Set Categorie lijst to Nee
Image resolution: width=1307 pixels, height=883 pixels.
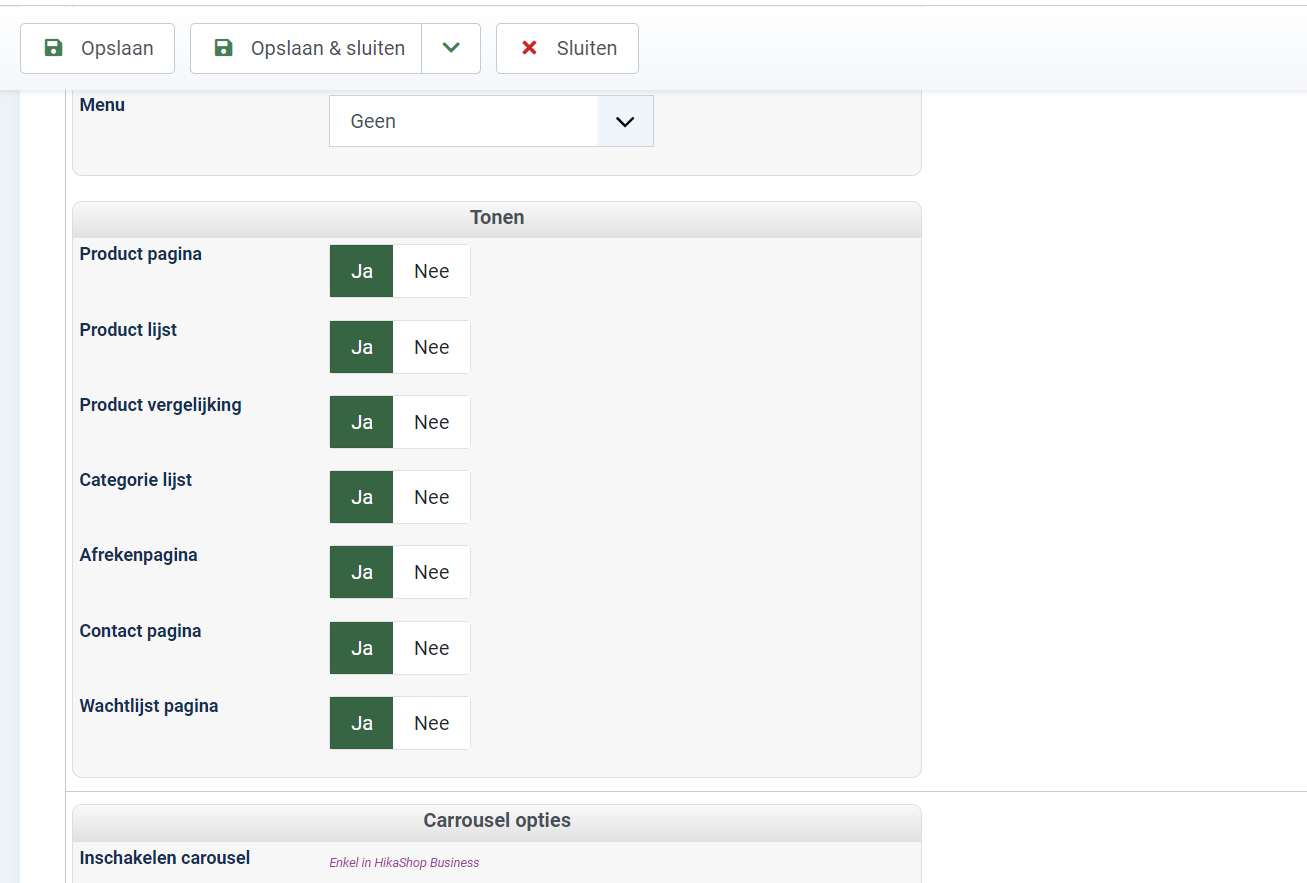click(x=432, y=497)
